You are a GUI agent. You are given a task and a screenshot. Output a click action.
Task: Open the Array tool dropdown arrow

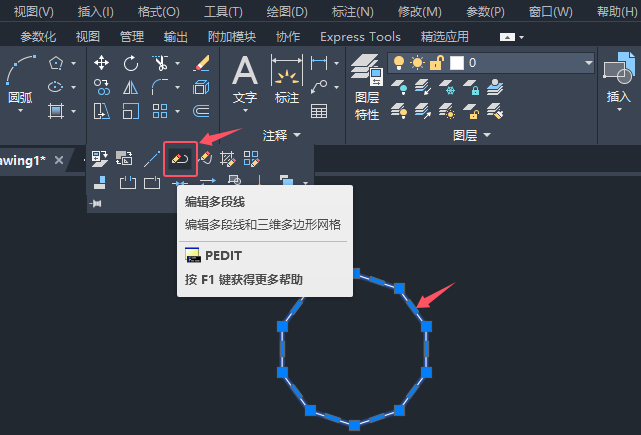click(x=177, y=111)
